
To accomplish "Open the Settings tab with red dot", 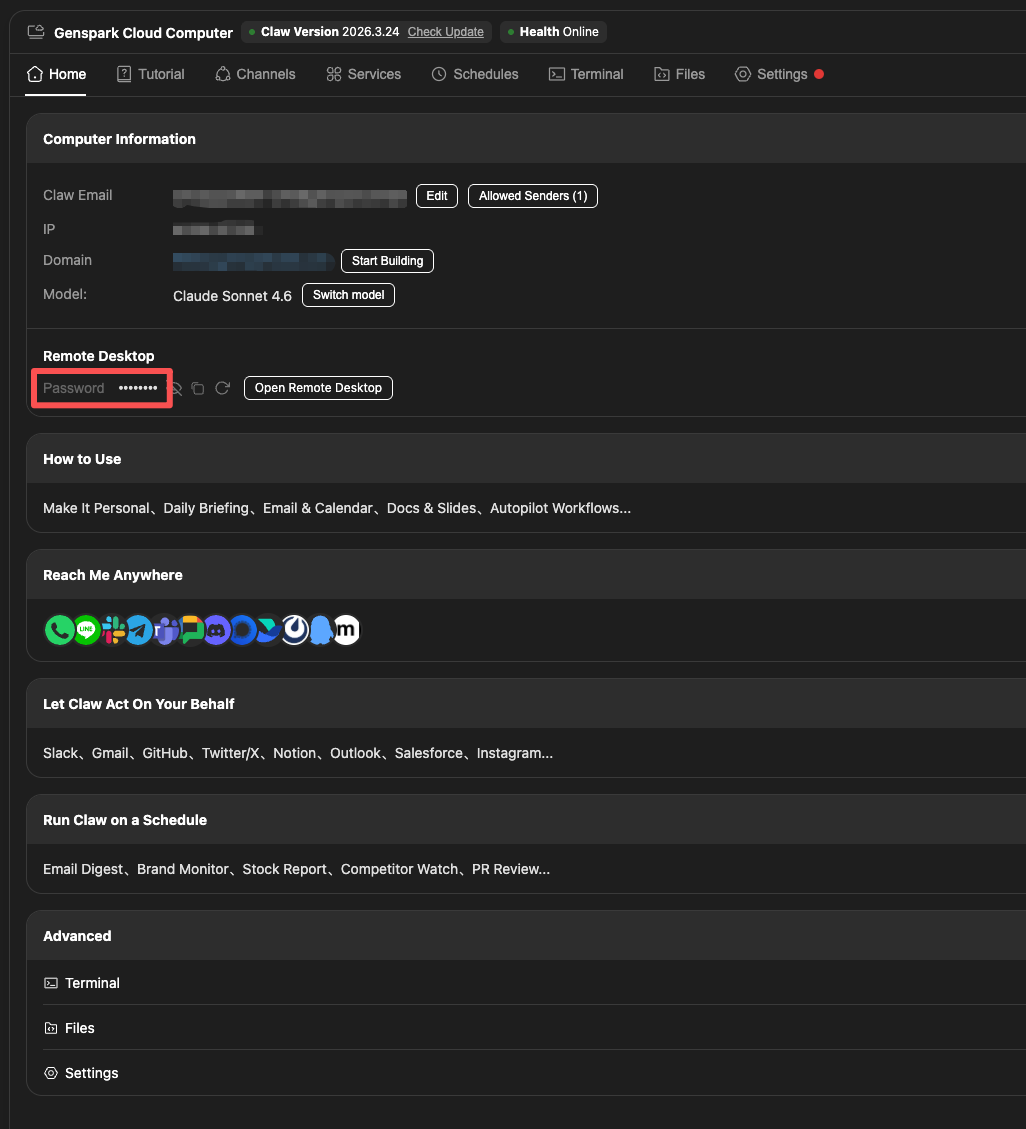I will (779, 74).
